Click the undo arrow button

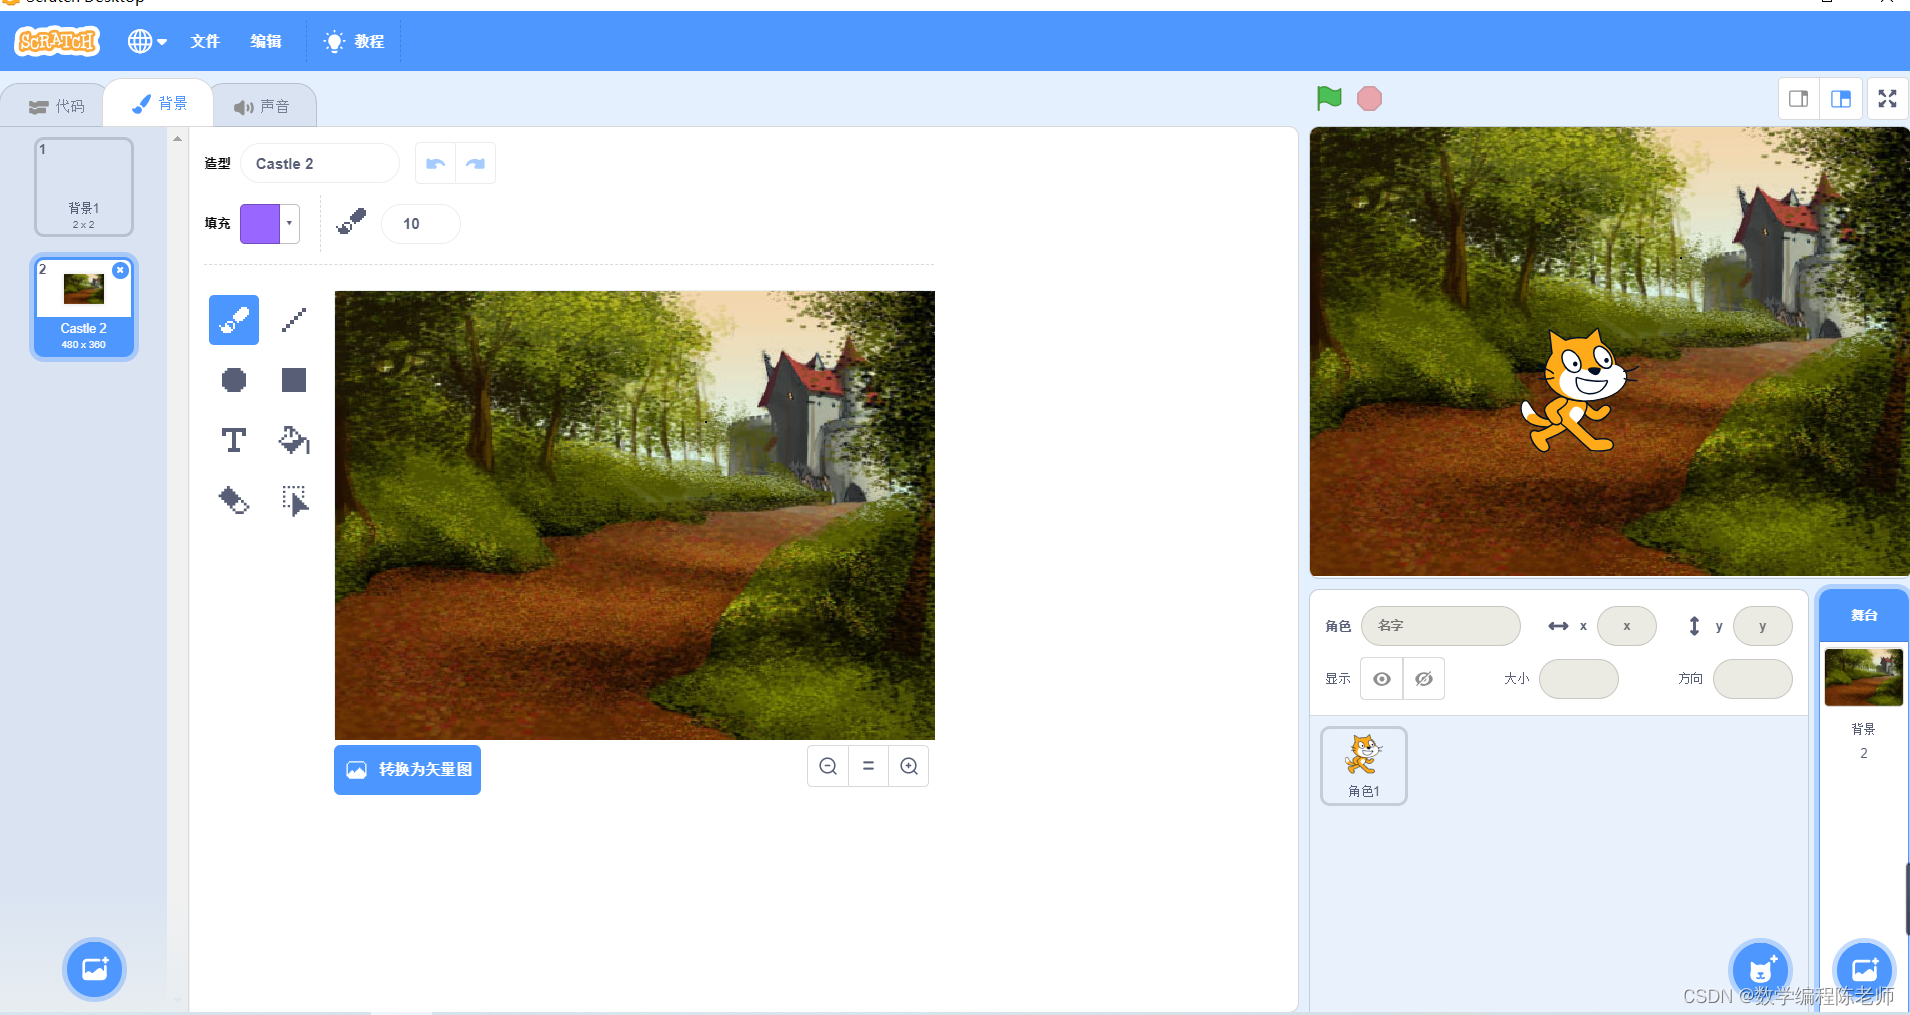(435, 164)
